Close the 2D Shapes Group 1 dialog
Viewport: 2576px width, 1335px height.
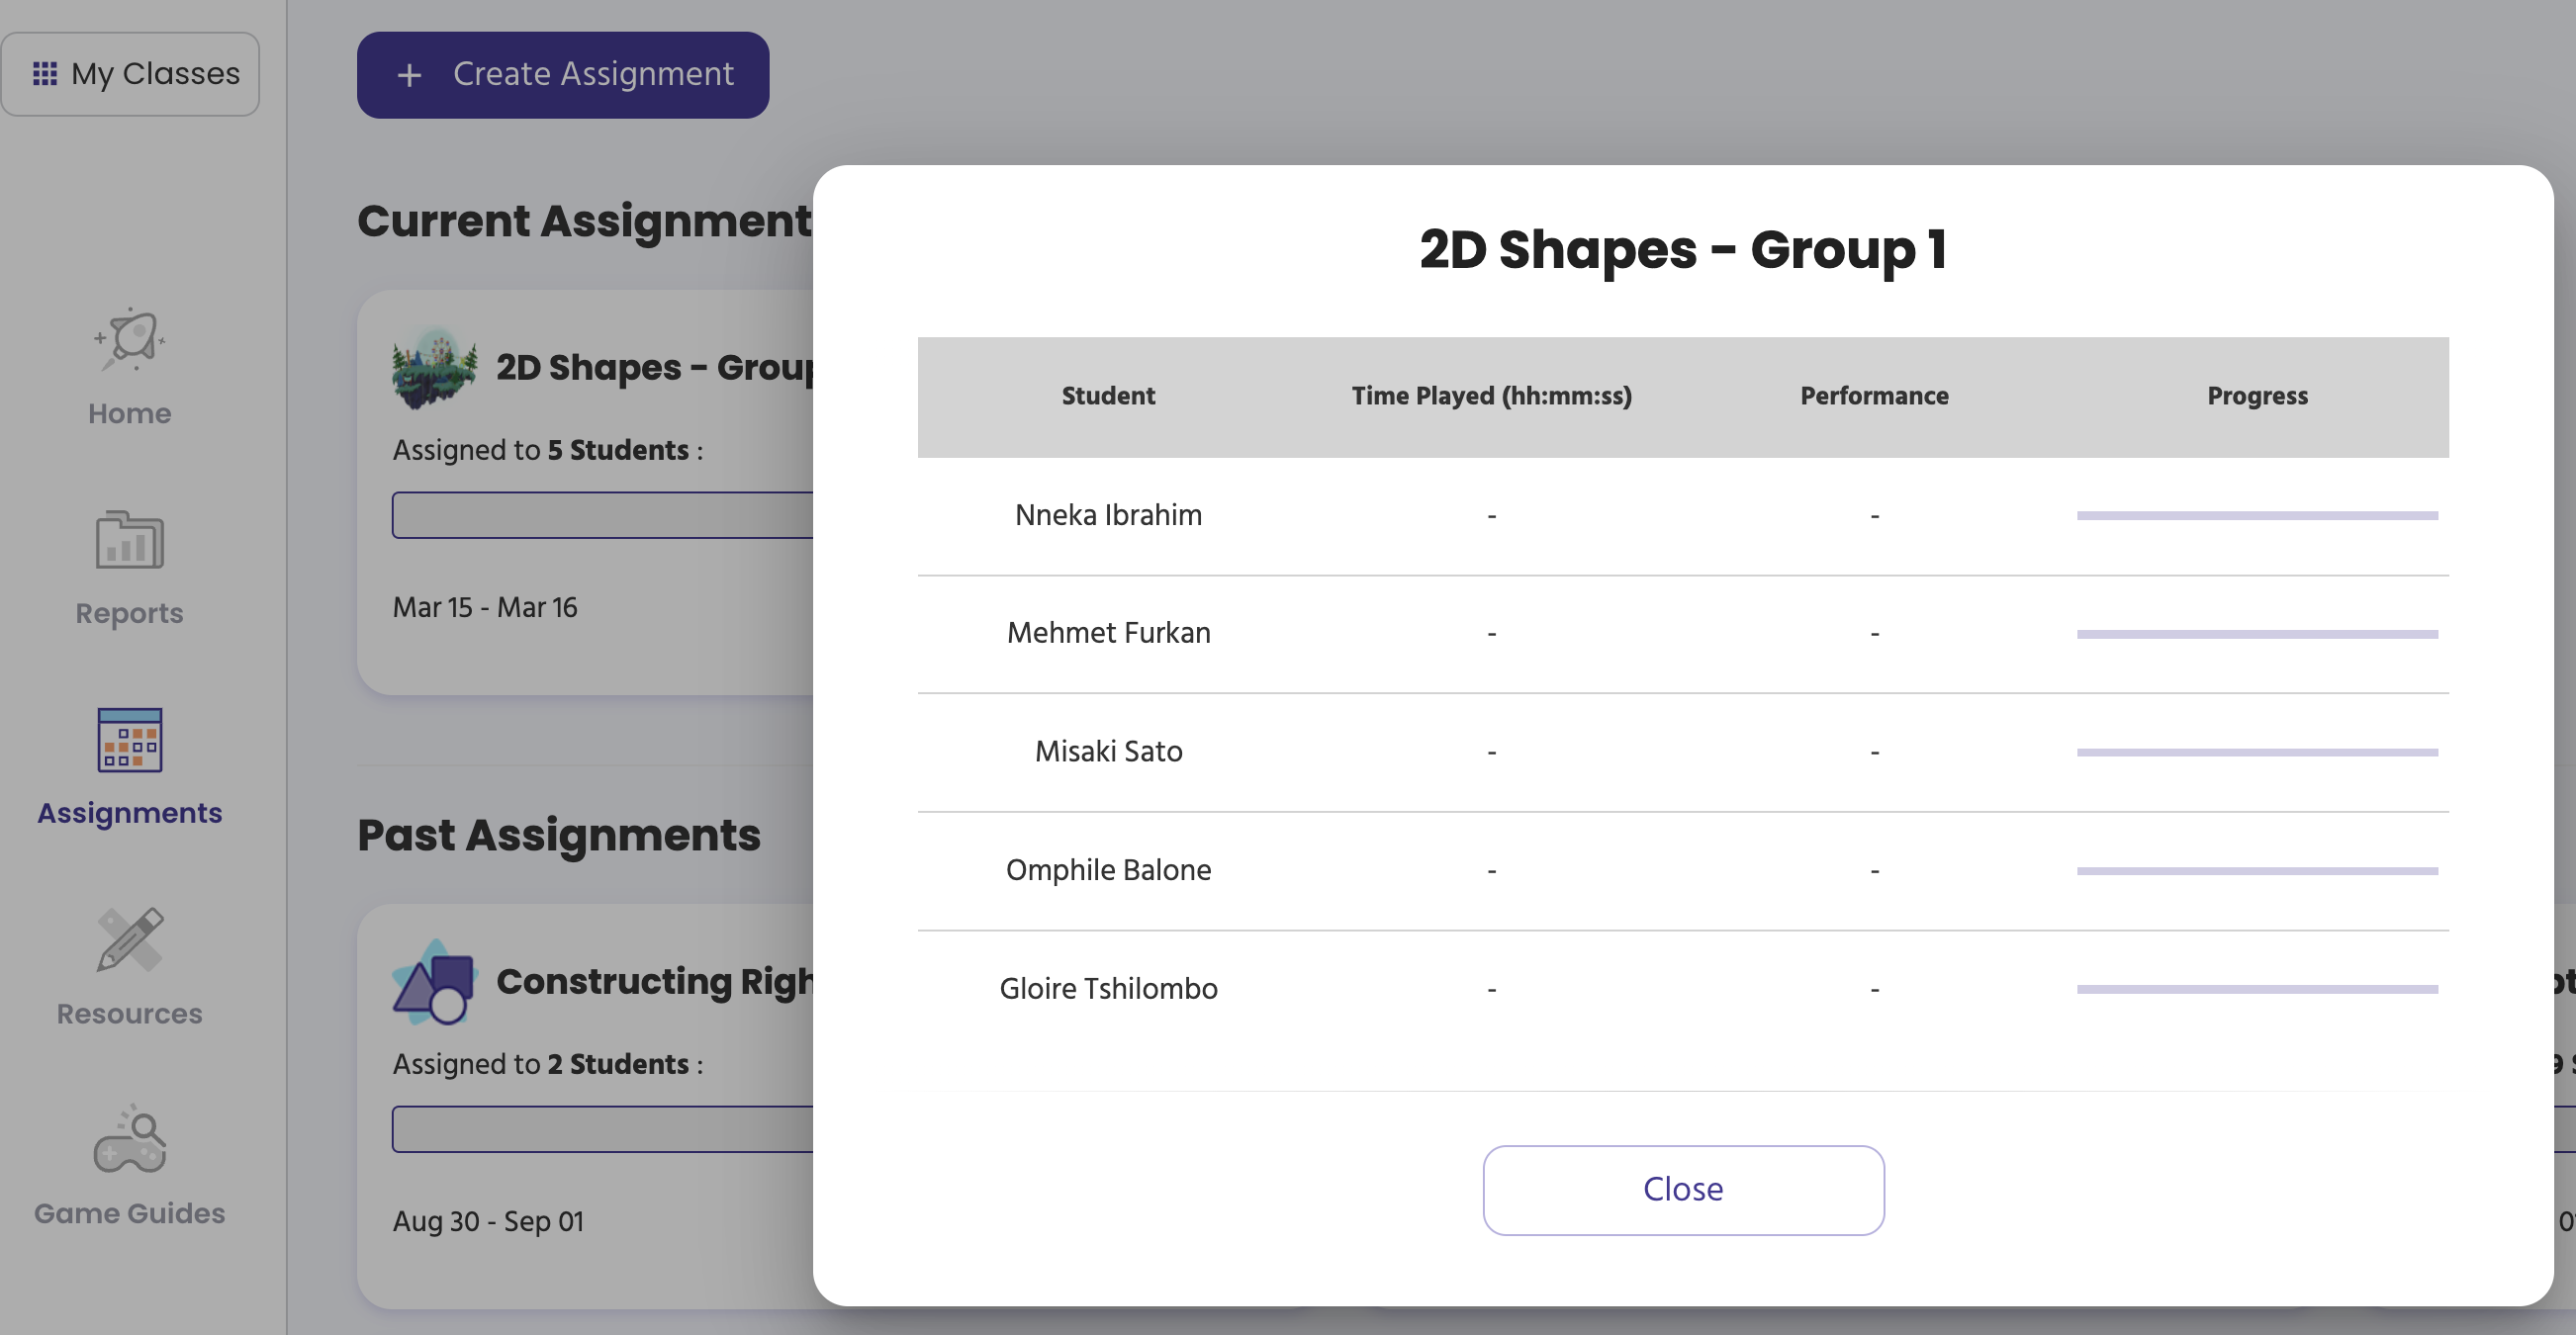tap(1683, 1190)
